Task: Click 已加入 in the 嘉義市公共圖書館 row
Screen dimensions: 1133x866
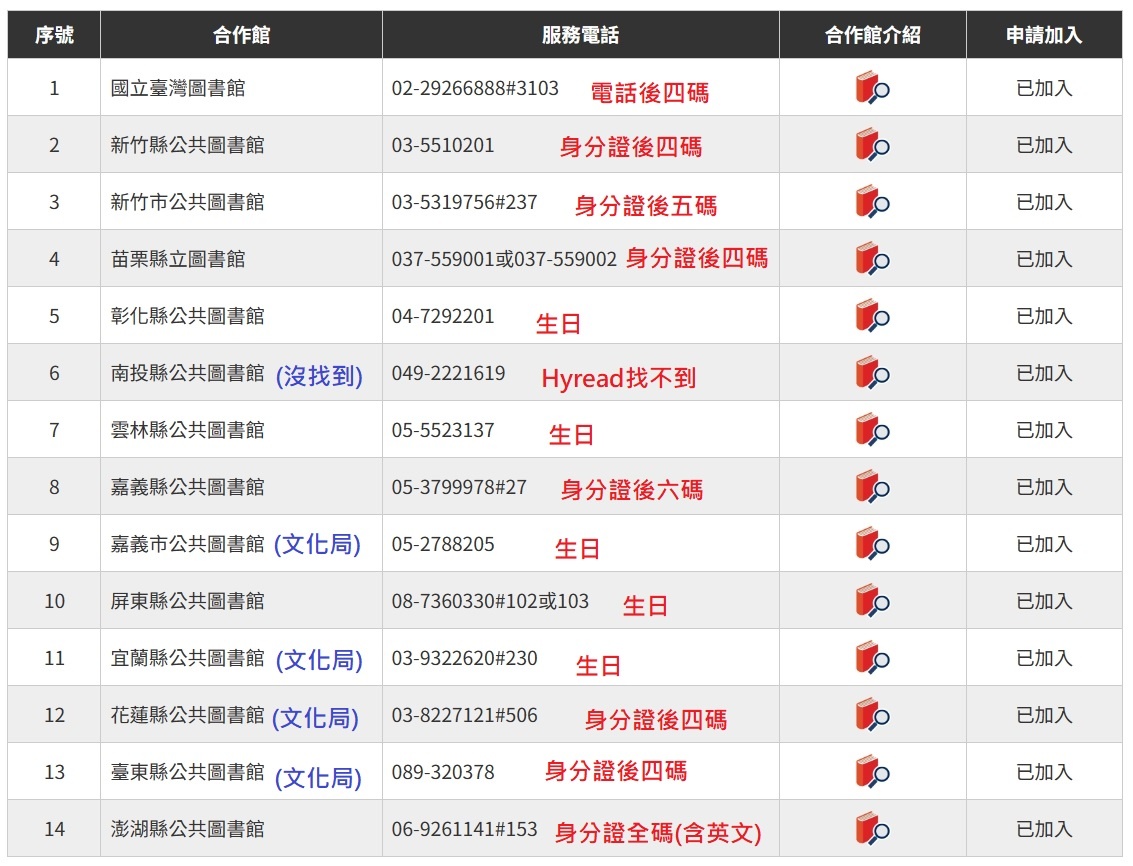Action: click(x=1044, y=545)
